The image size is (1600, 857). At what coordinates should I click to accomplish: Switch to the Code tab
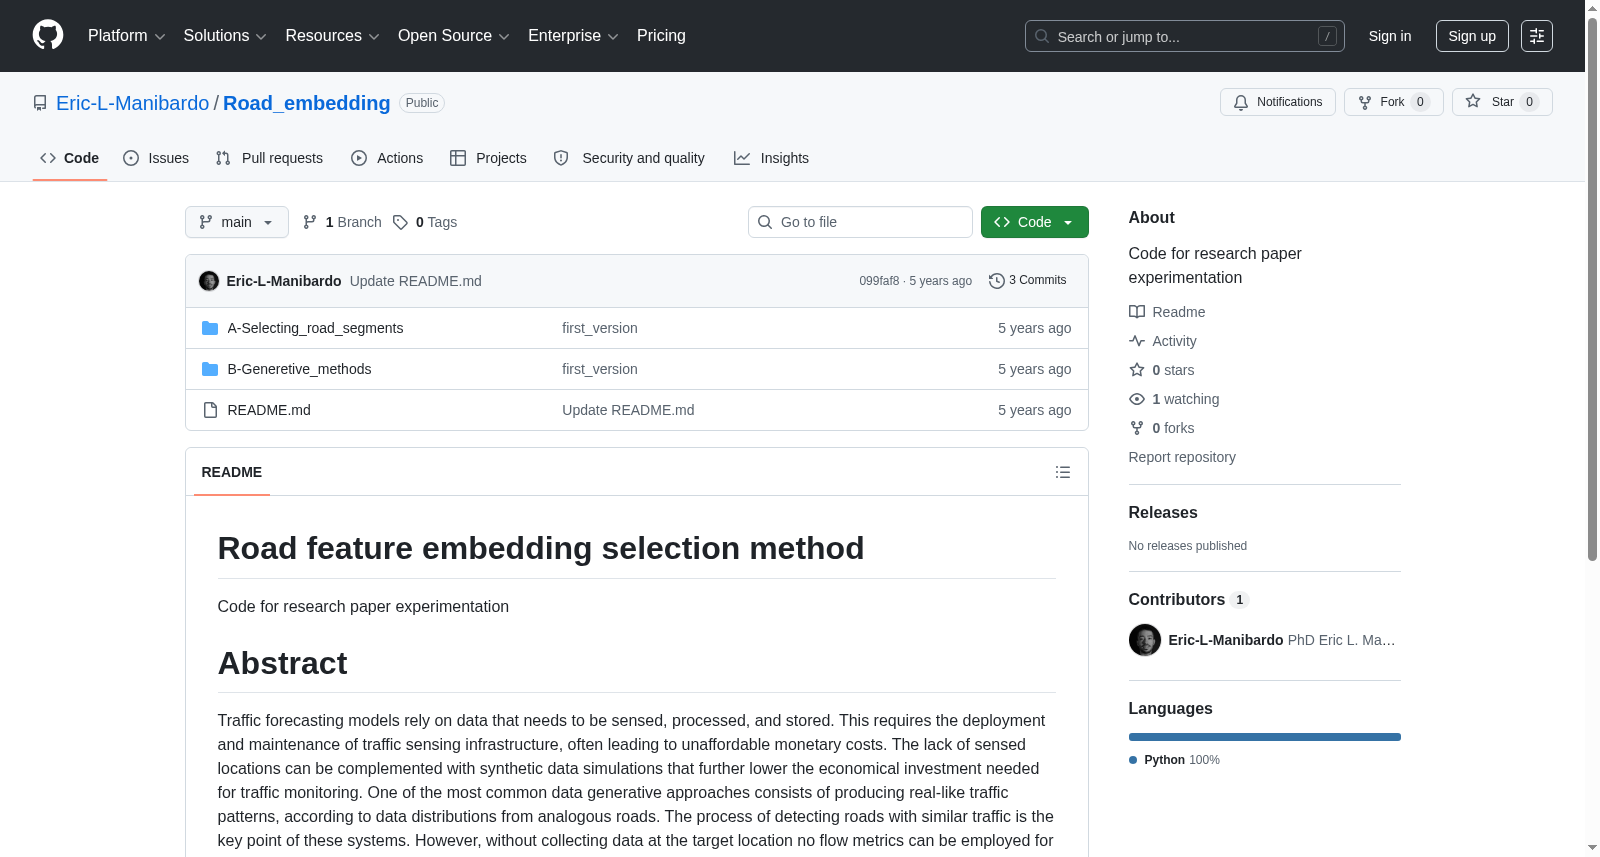click(x=70, y=158)
